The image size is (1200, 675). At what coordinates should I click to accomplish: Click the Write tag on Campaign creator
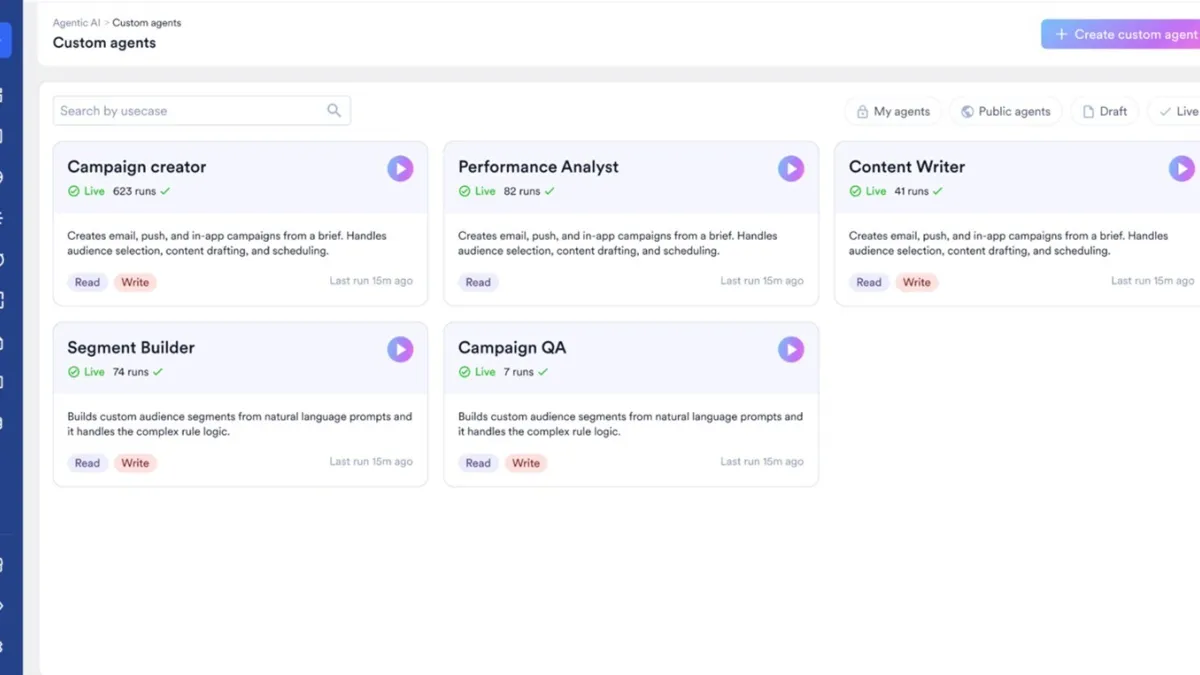click(x=135, y=282)
